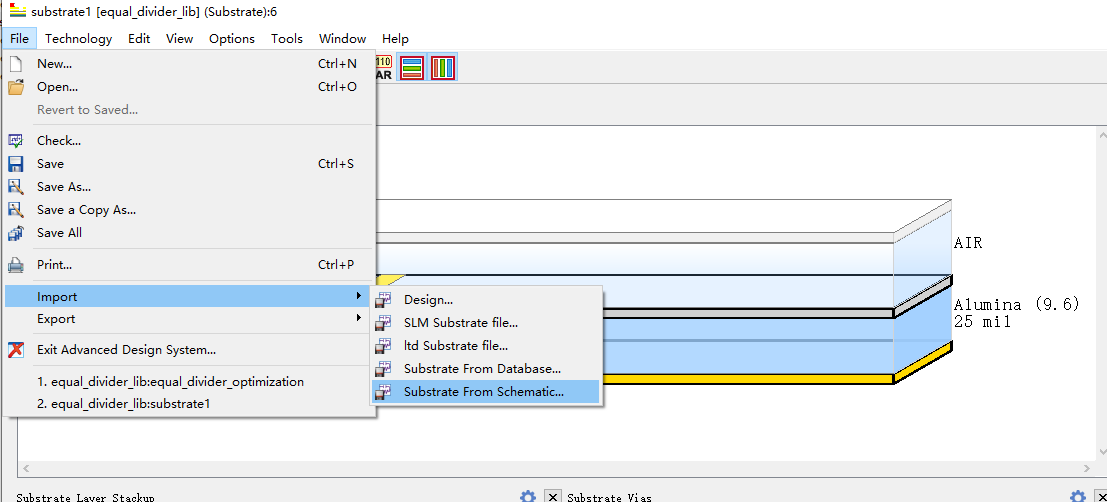
Task: Click the Check icon in File menu
Action: click(x=16, y=141)
